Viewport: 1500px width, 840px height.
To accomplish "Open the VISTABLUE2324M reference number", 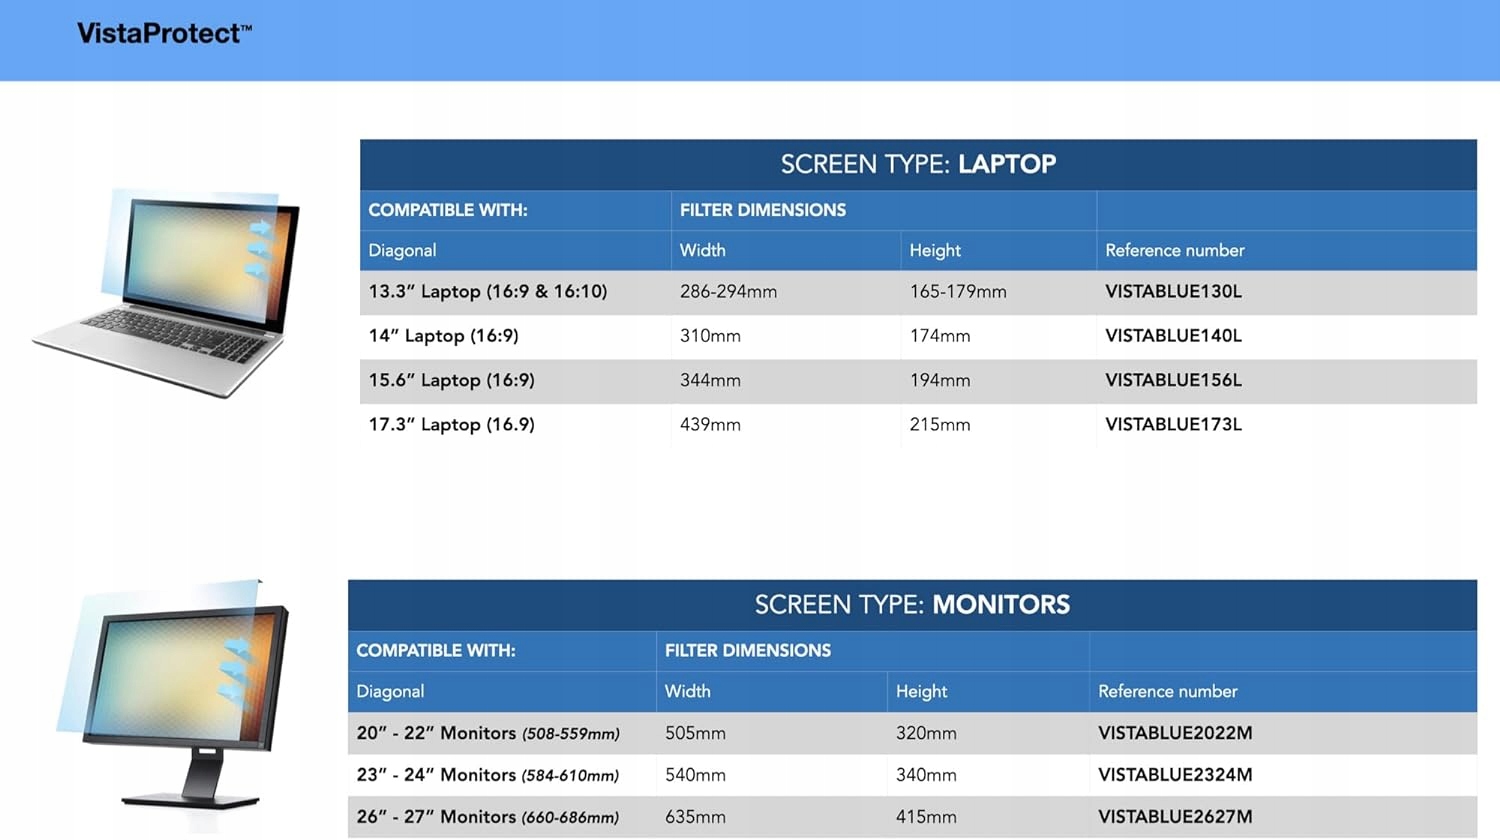I will [1175, 775].
